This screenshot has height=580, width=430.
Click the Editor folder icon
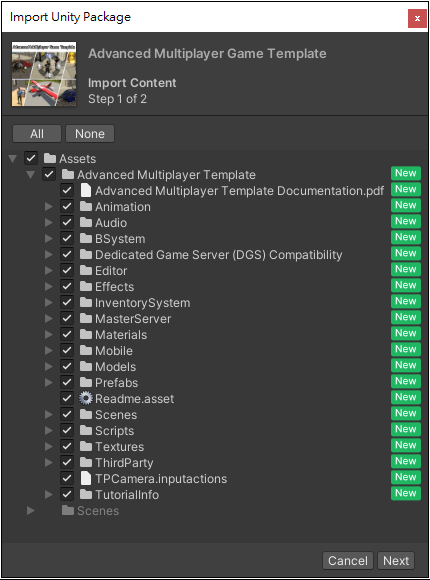(x=86, y=270)
